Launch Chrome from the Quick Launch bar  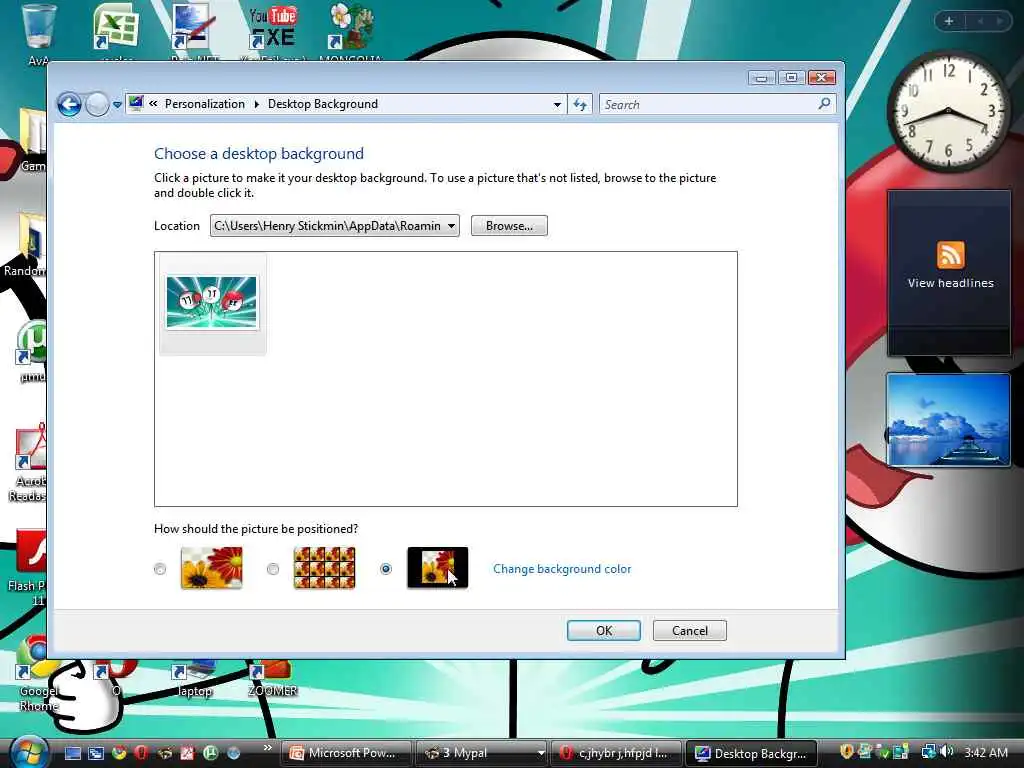pos(119,753)
